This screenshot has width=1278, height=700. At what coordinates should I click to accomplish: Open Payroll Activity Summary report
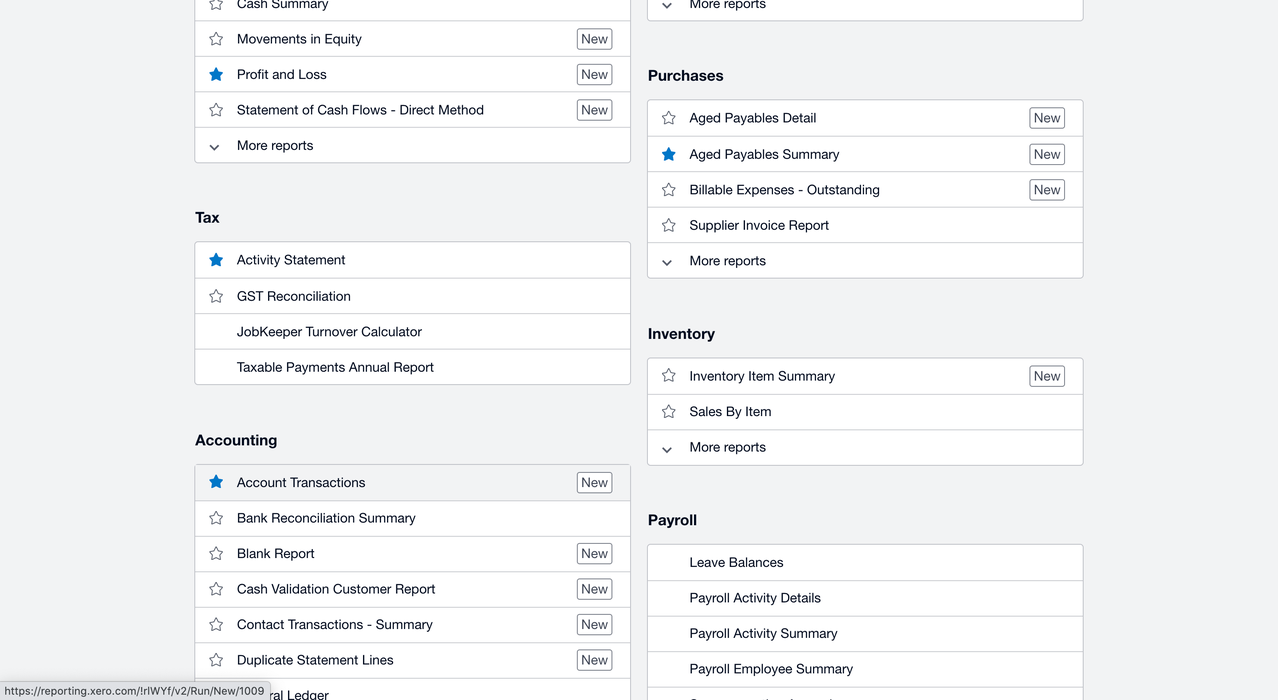click(763, 634)
